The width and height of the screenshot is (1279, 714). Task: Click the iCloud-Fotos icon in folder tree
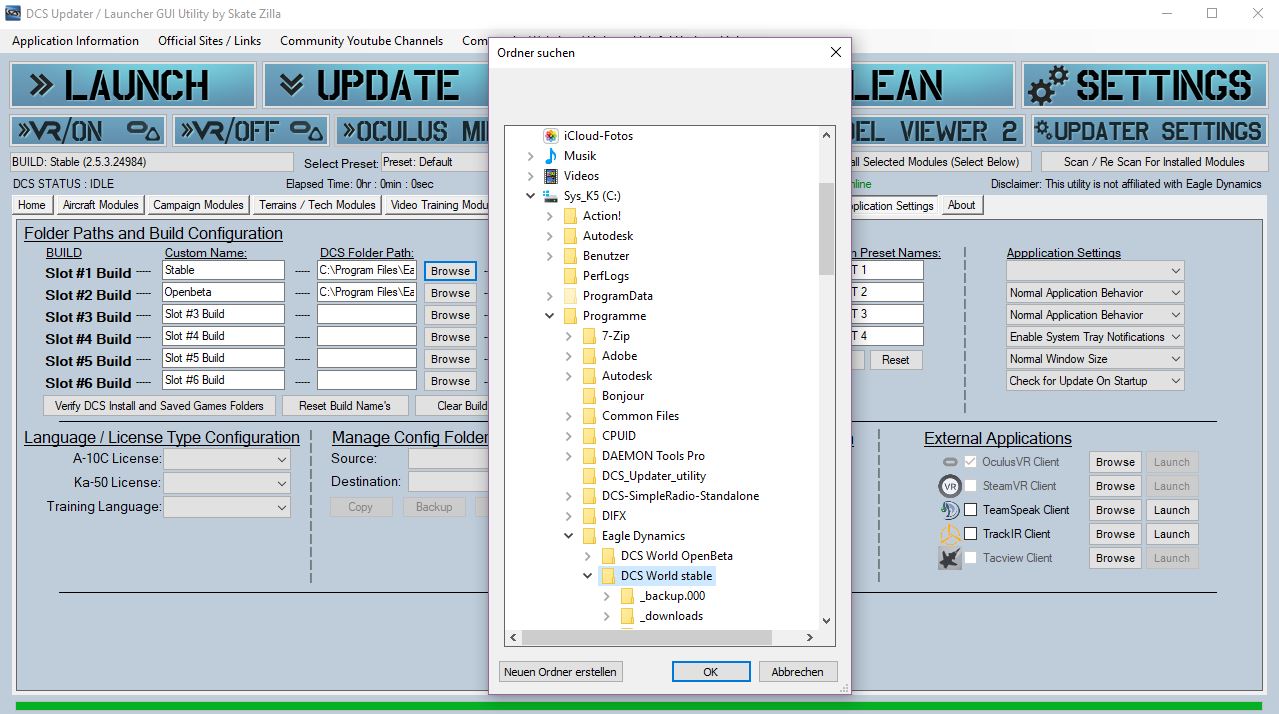tap(550, 136)
